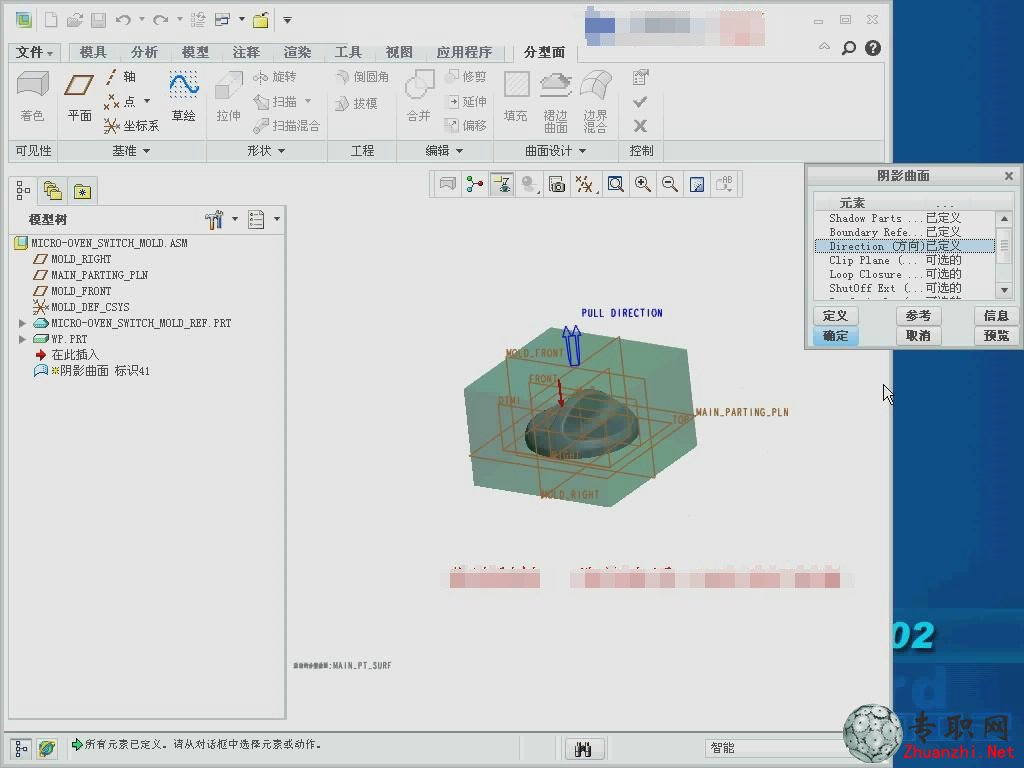
Task: Switch to the Tools (工具) tab
Action: (347, 52)
